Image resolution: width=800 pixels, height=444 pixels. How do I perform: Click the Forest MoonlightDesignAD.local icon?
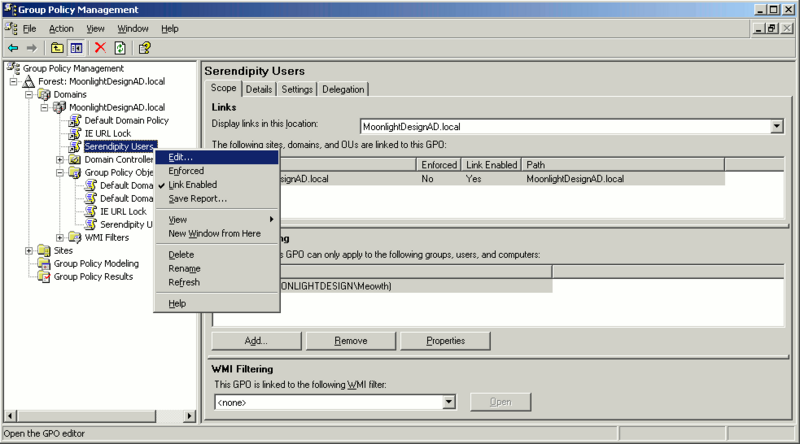pyautogui.click(x=29, y=81)
